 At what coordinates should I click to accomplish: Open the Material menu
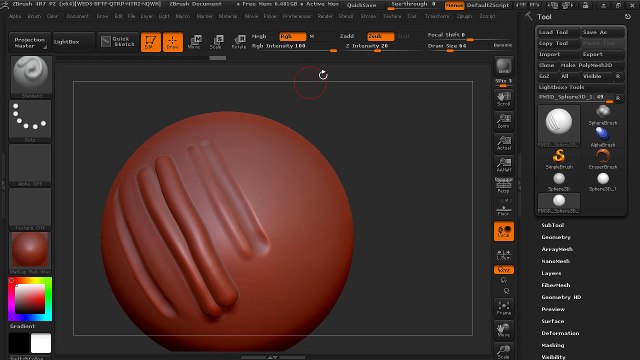point(228,16)
